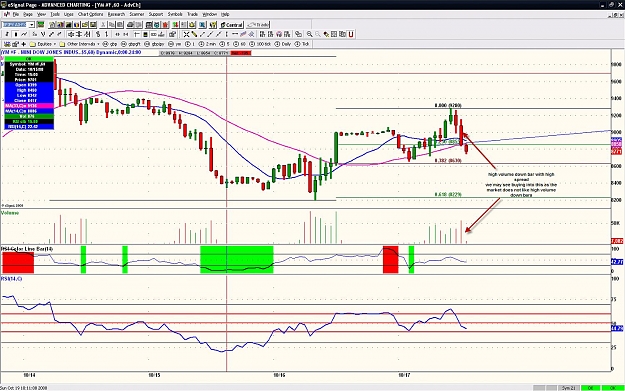The height and width of the screenshot is (391, 625).
Task: Open the Chart Options menu
Action: pos(90,14)
